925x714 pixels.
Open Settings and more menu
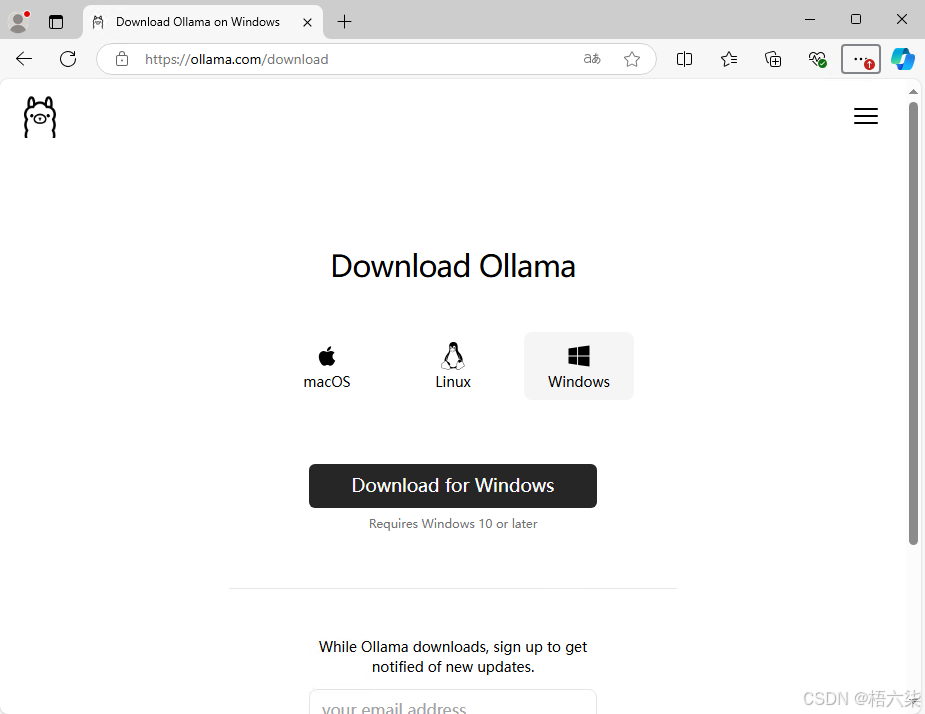coord(861,59)
